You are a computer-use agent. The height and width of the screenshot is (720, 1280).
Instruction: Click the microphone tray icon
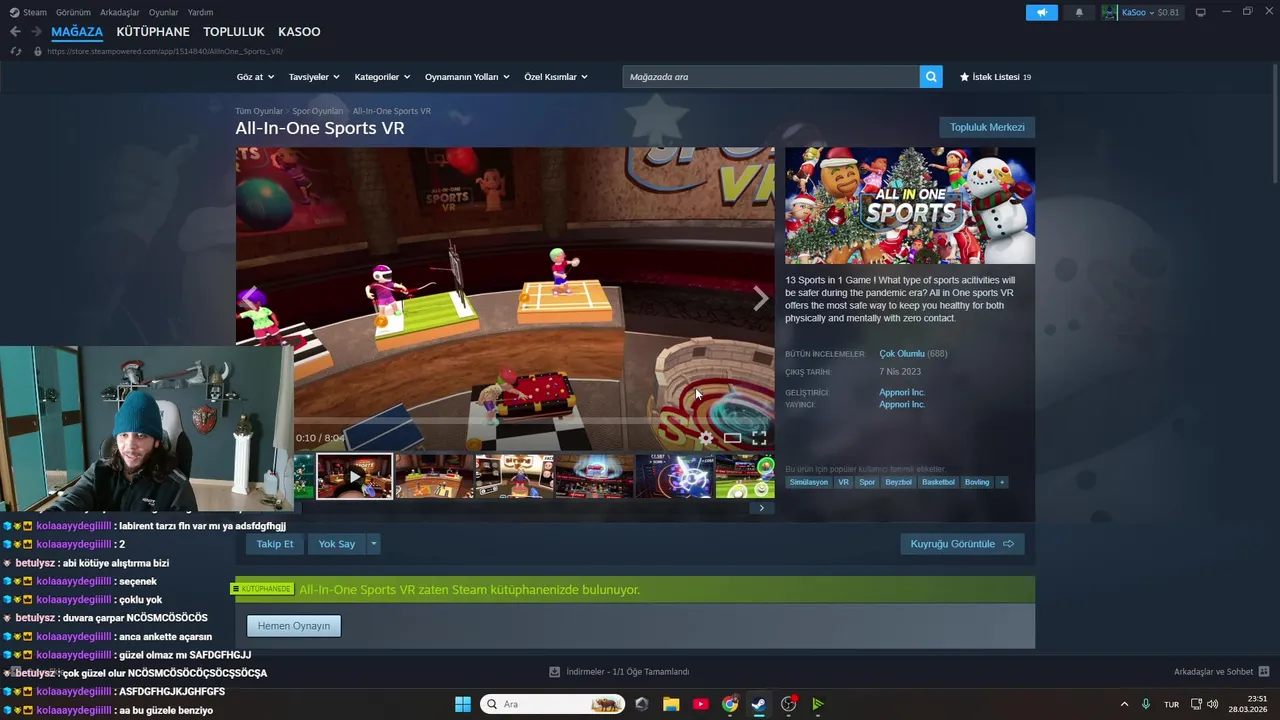pos(1146,704)
